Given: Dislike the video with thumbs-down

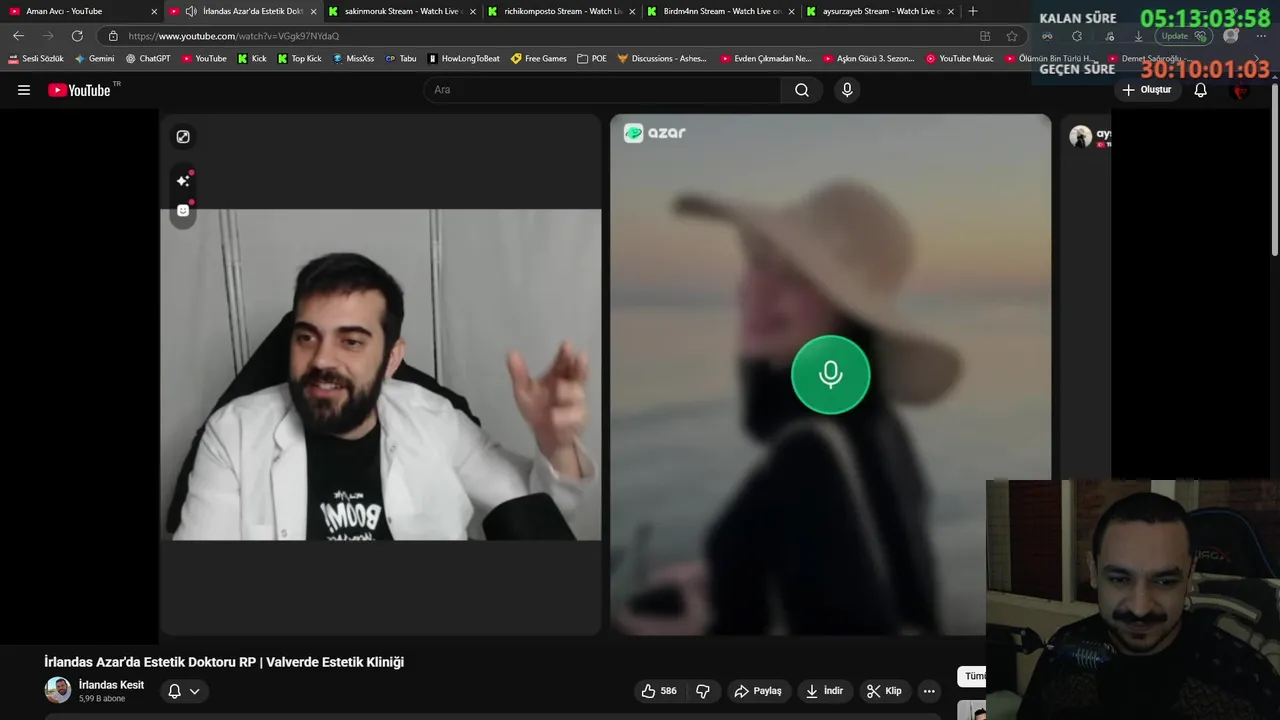Looking at the screenshot, I should [703, 691].
